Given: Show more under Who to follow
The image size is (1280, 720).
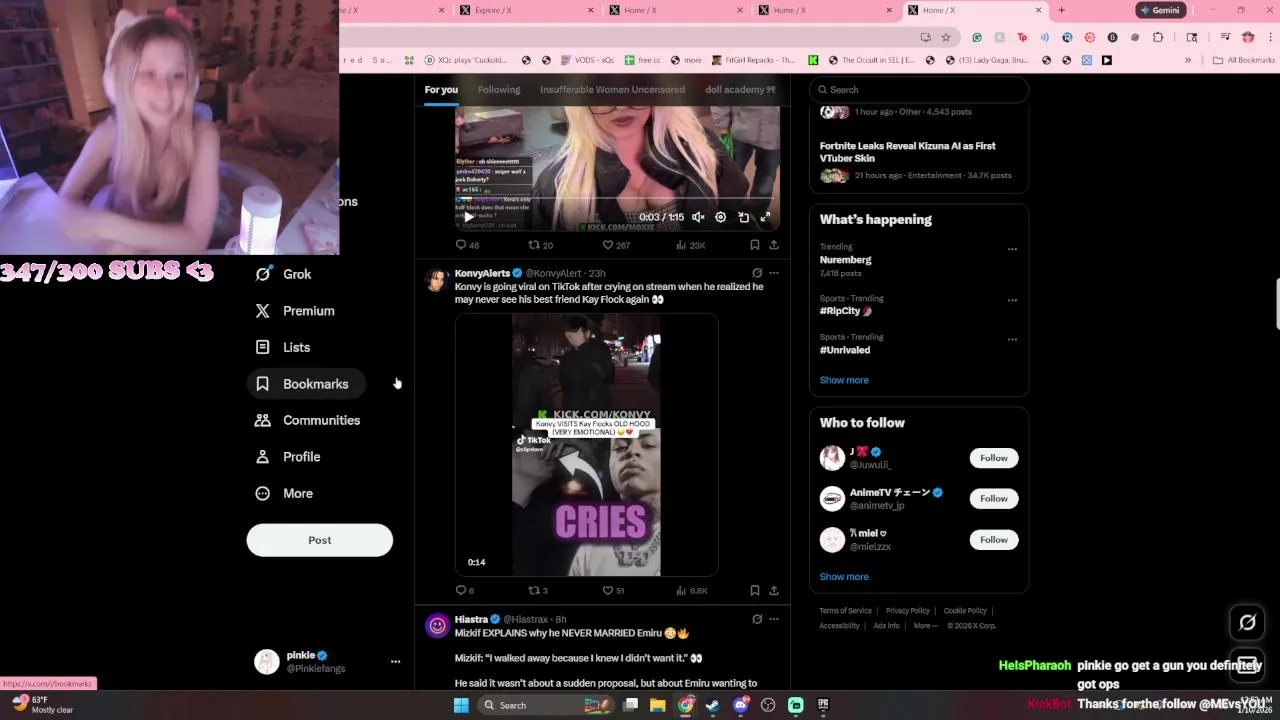Looking at the screenshot, I should [844, 577].
